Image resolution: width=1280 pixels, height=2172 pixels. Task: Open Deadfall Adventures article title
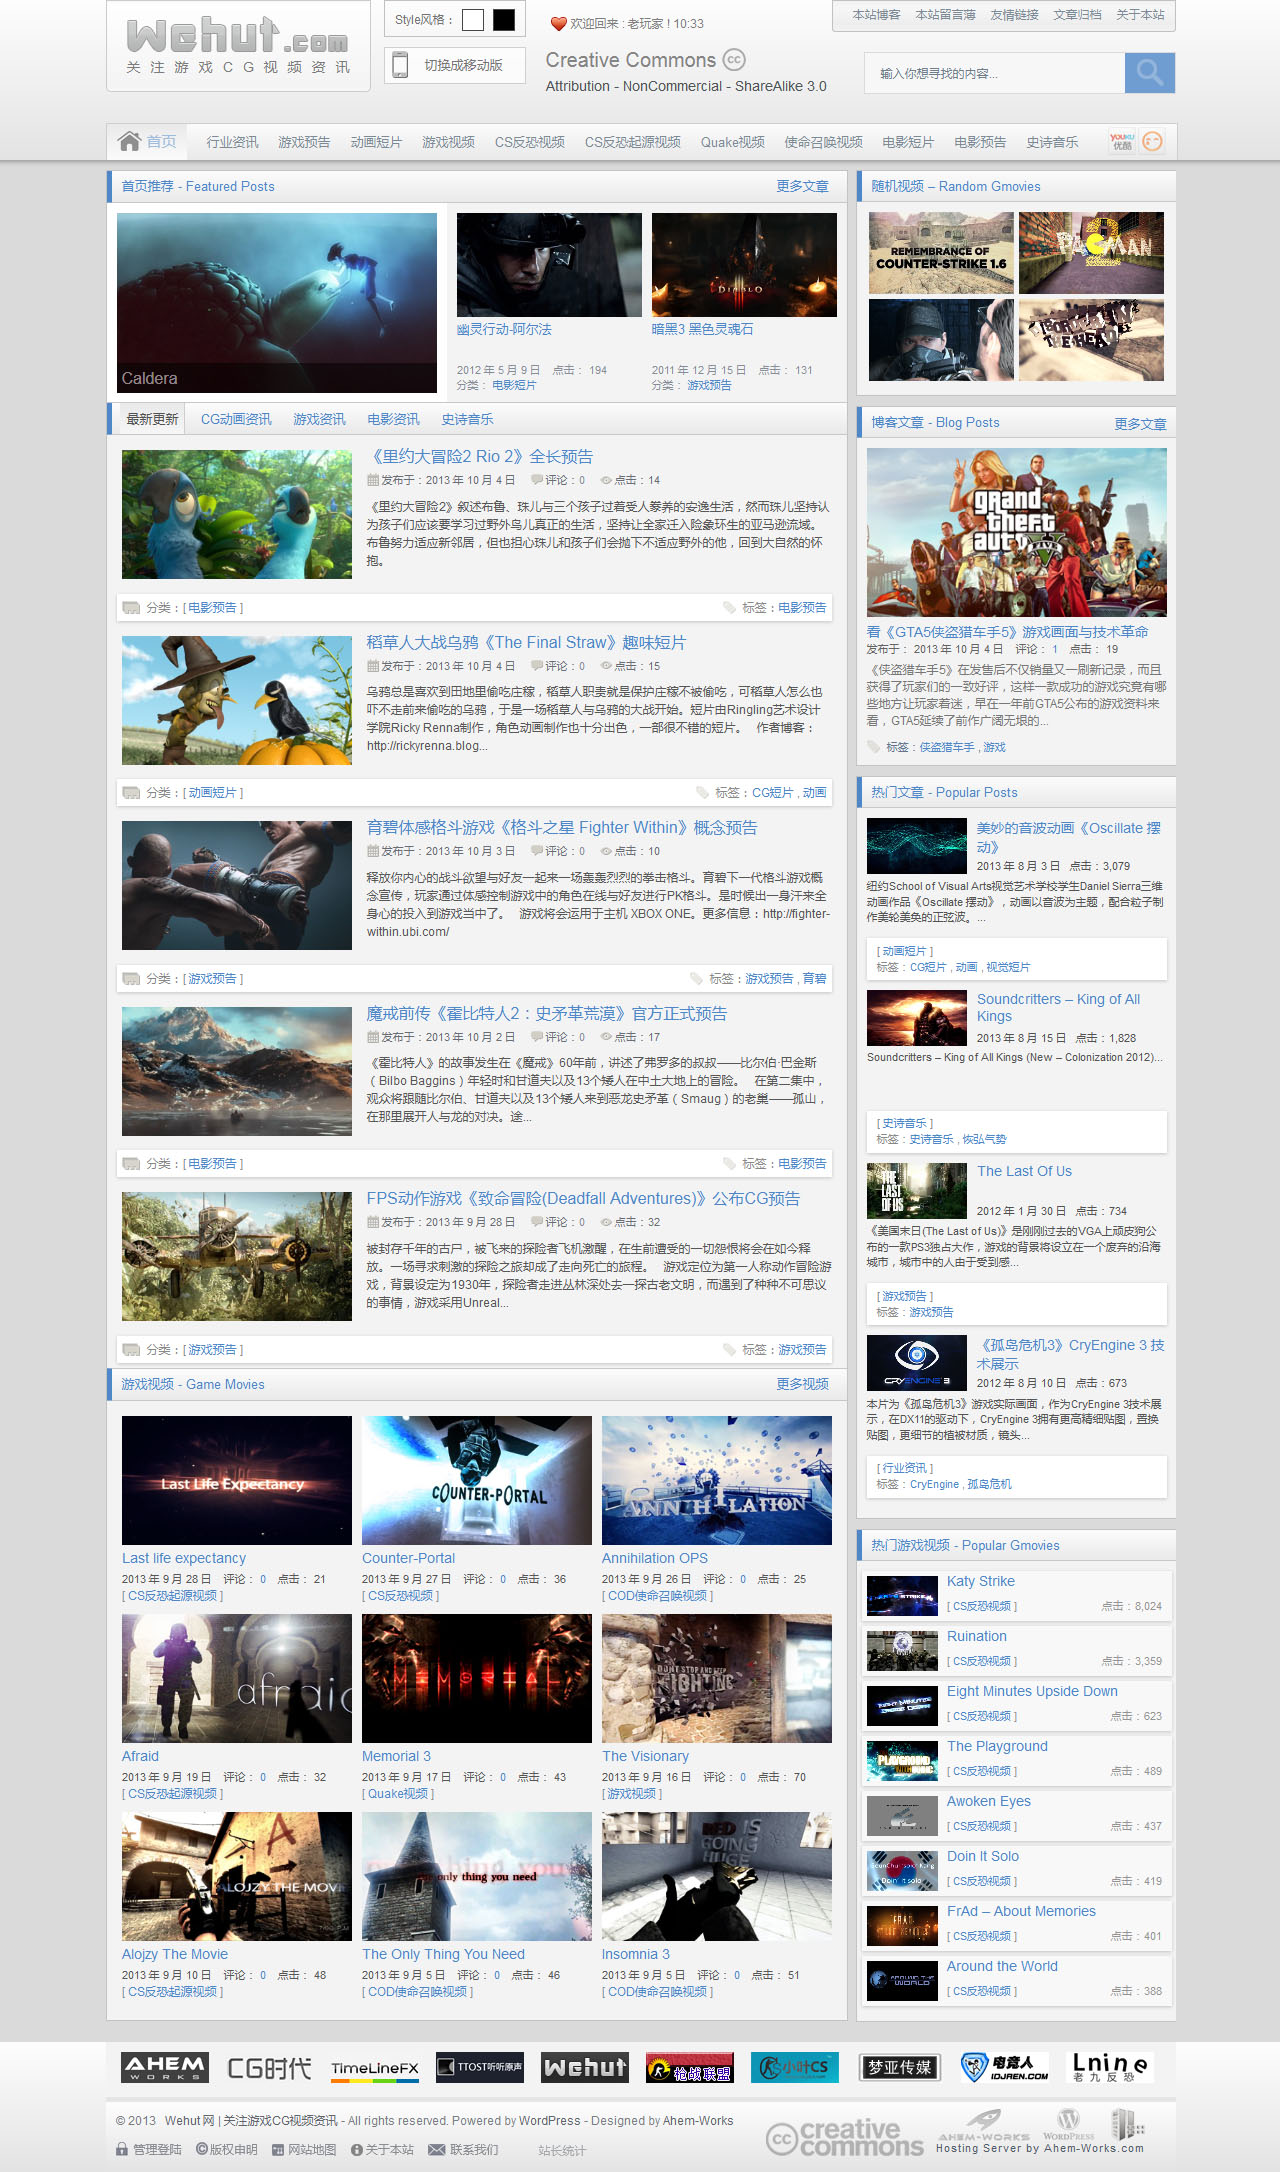pos(583,1198)
